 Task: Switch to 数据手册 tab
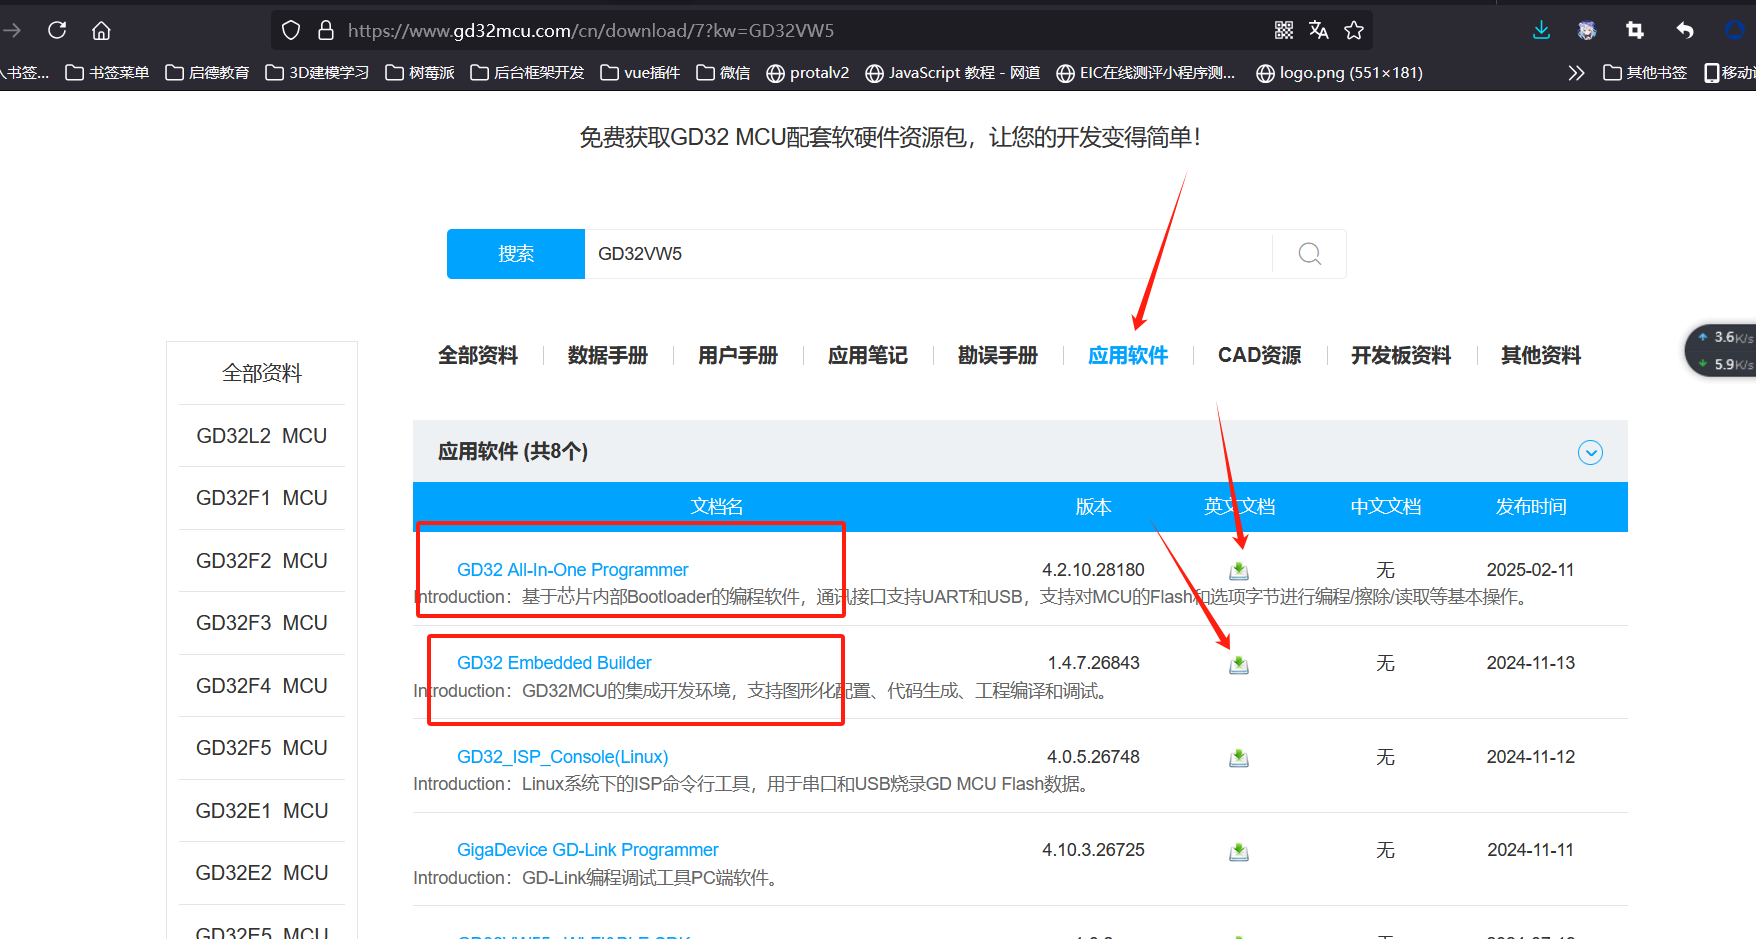point(607,356)
